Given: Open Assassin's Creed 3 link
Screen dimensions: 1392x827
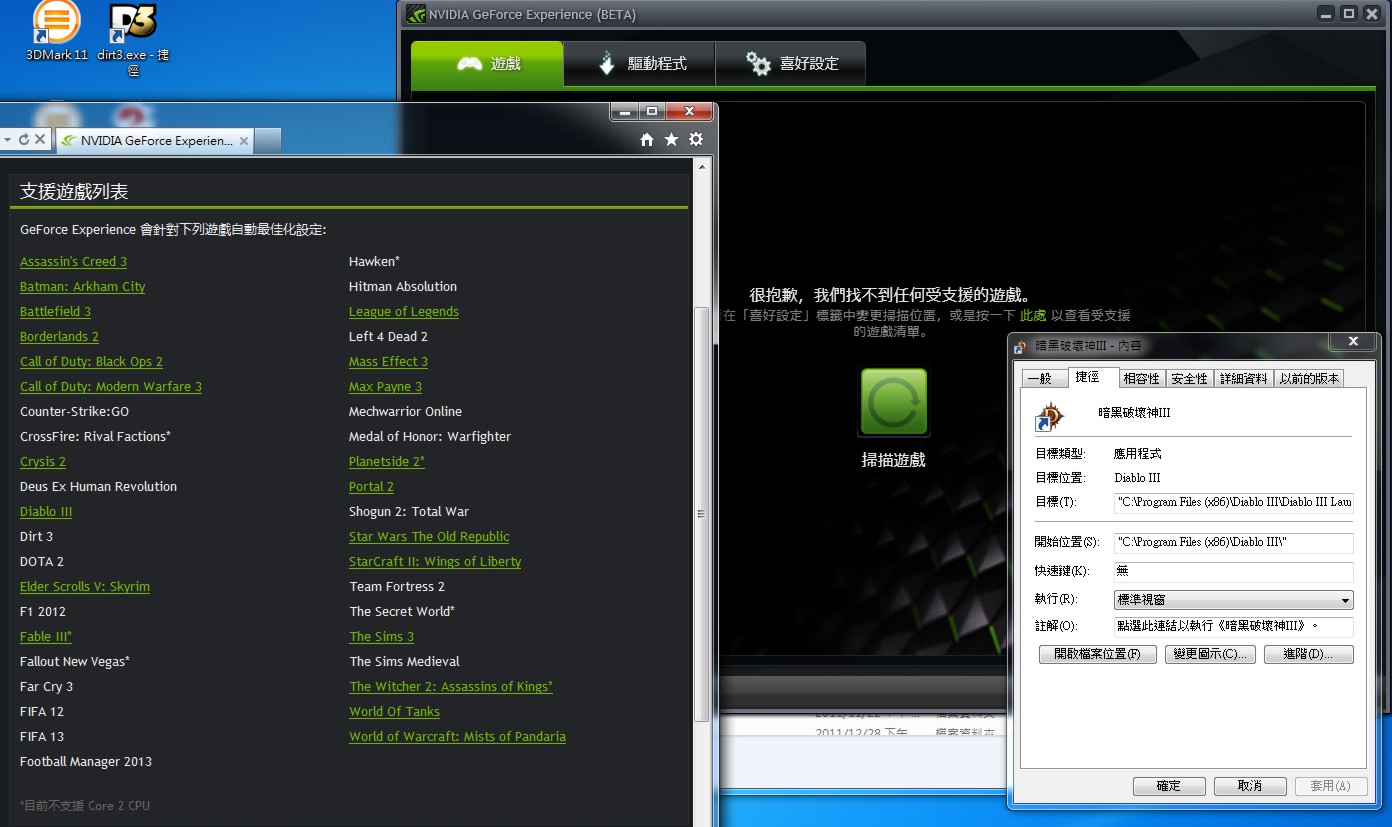Looking at the screenshot, I should [x=73, y=262].
